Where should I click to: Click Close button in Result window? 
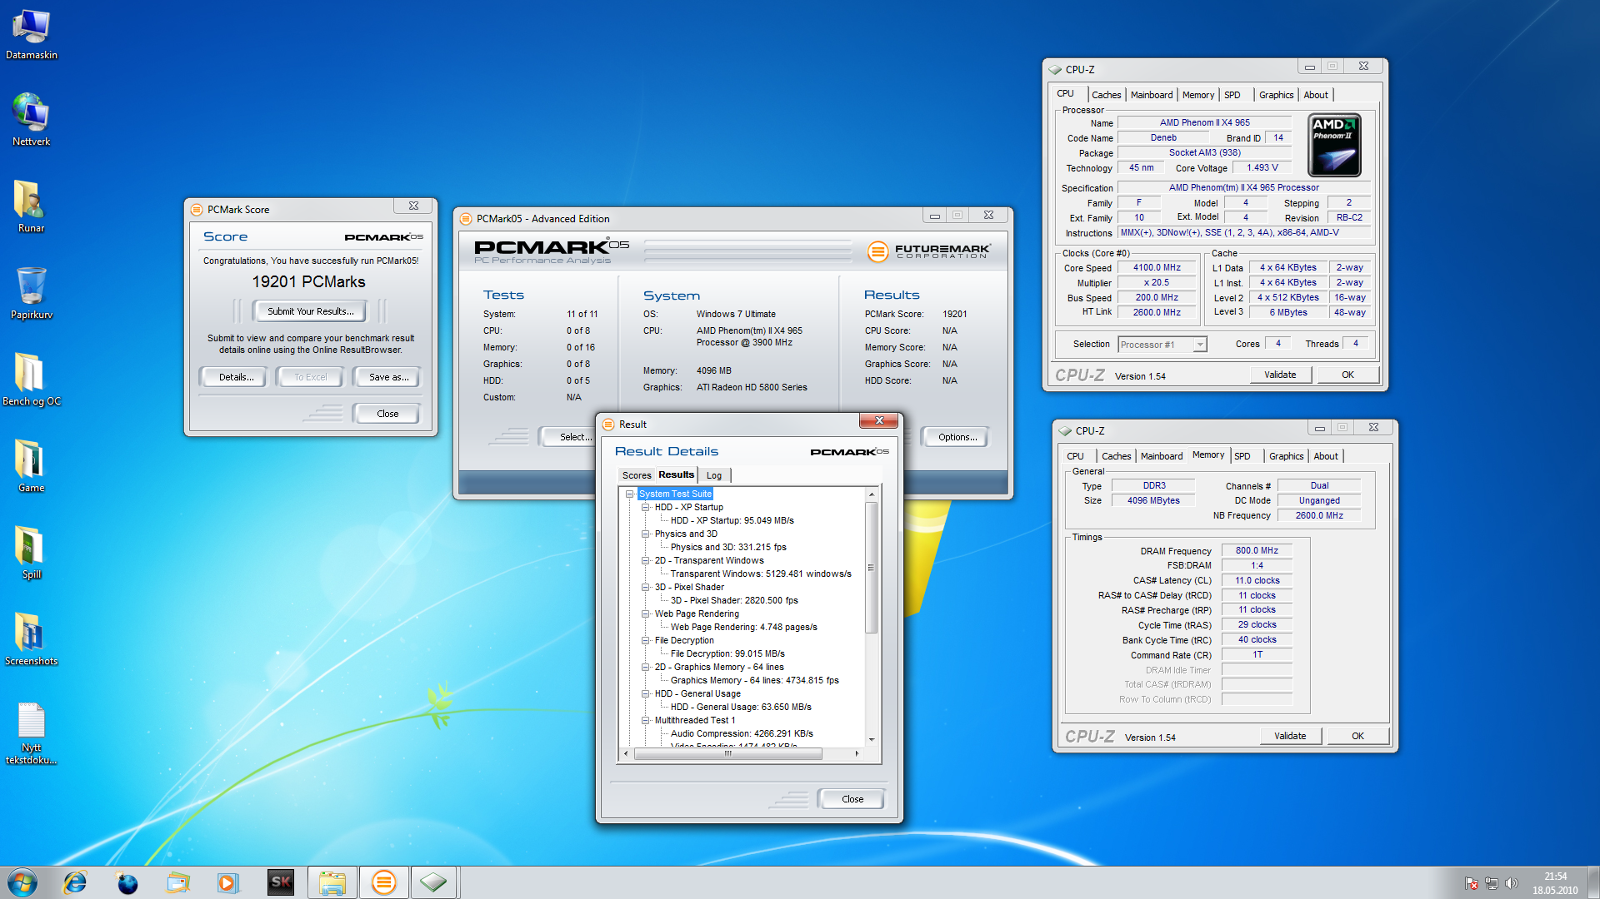click(x=852, y=799)
